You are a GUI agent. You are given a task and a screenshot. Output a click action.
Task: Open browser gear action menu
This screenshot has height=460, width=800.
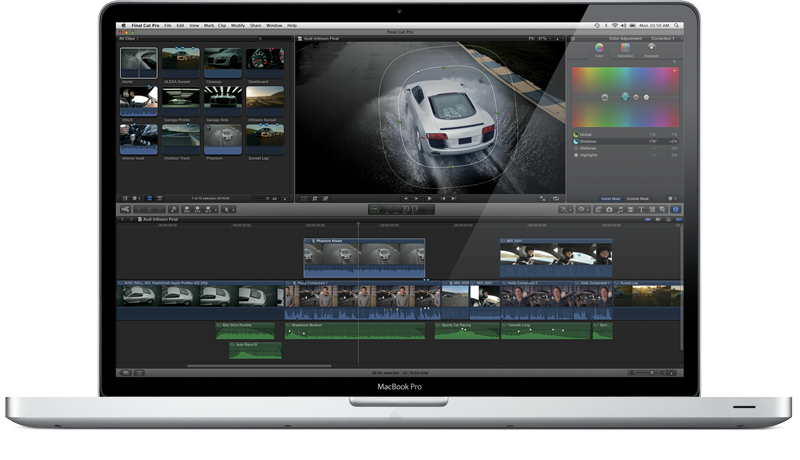point(136,198)
